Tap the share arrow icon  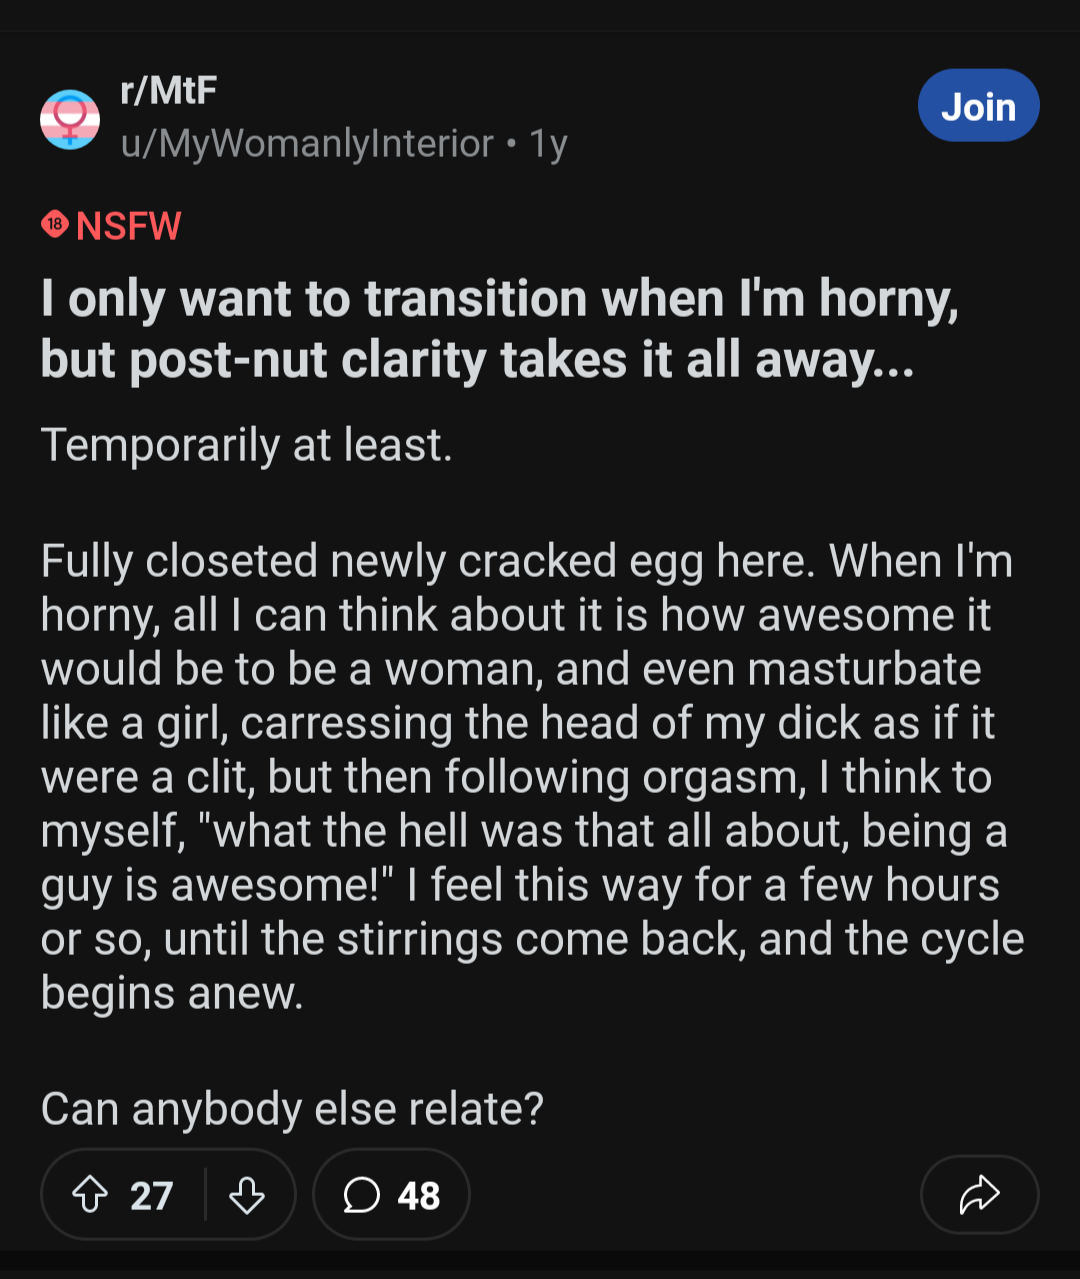(x=979, y=1195)
